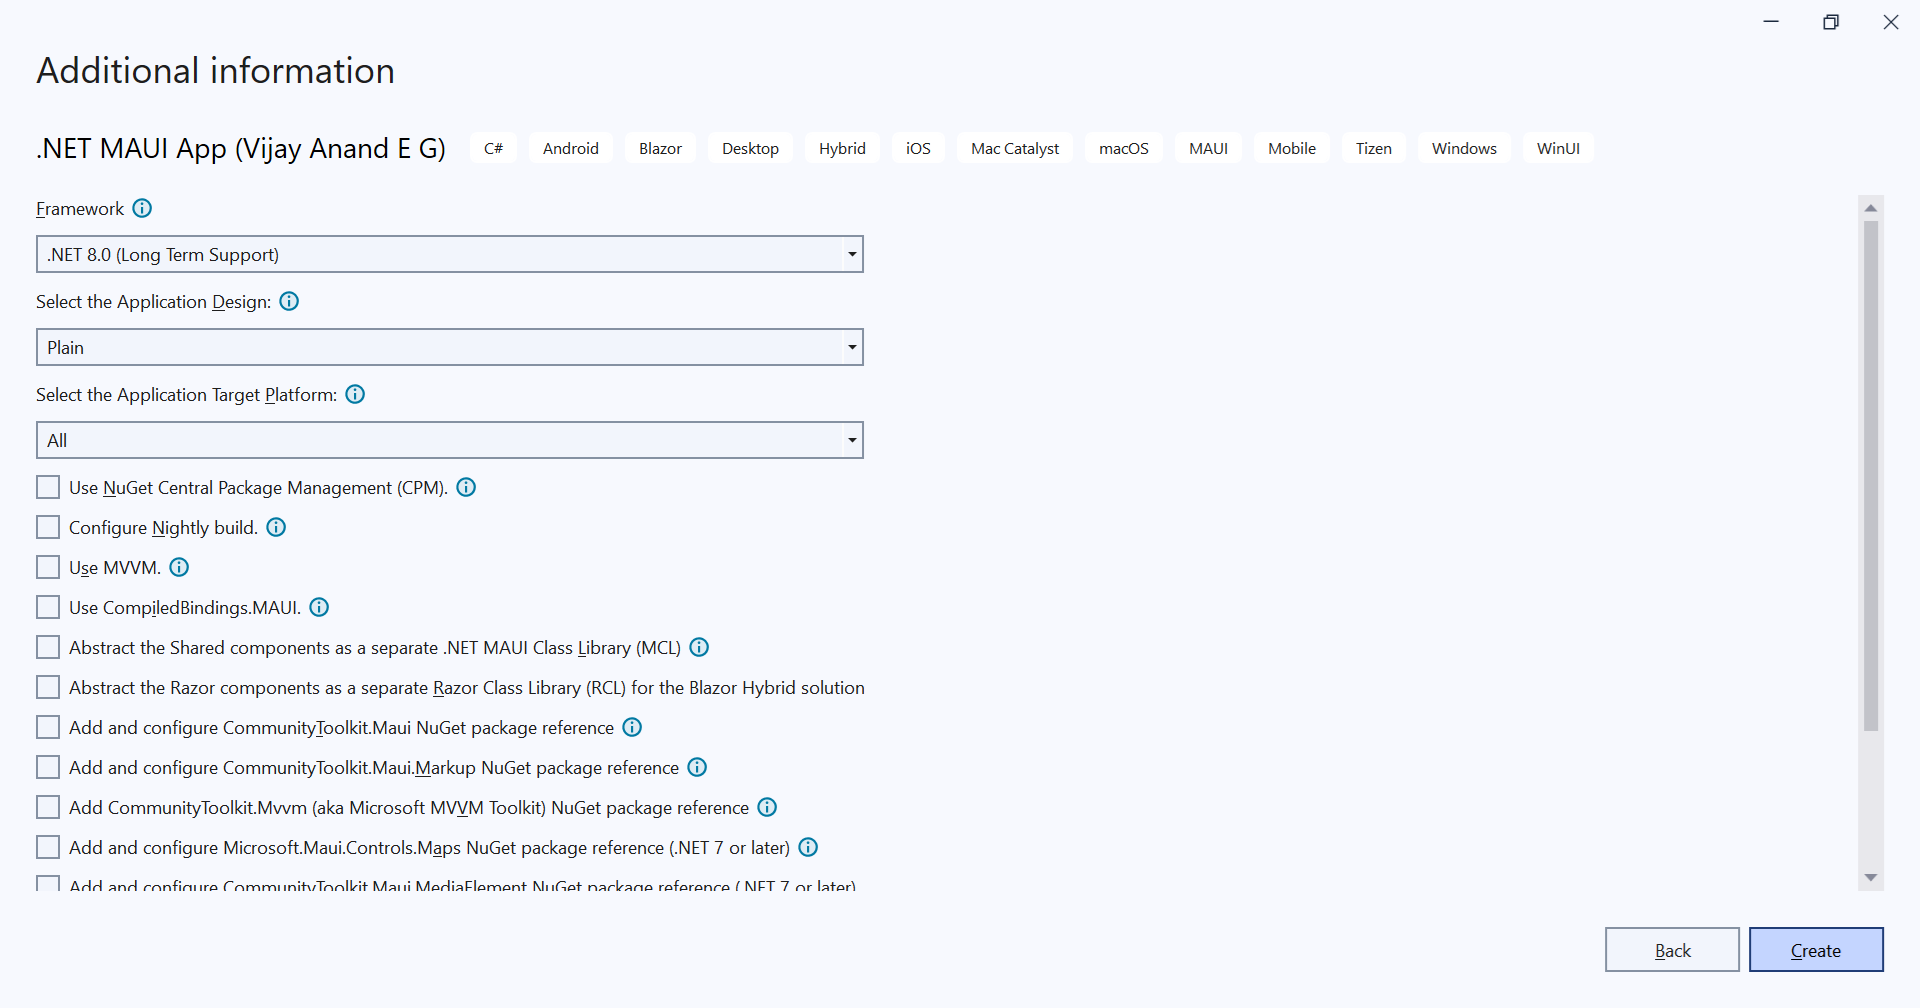Viewport: 1920px width, 1008px height.
Task: Click the Windows tag
Action: [x=1464, y=148]
